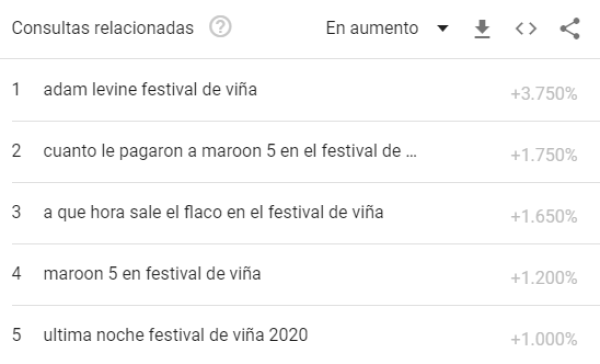
Task: Select ultima noche festival de viña 2020
Action: [176, 335]
